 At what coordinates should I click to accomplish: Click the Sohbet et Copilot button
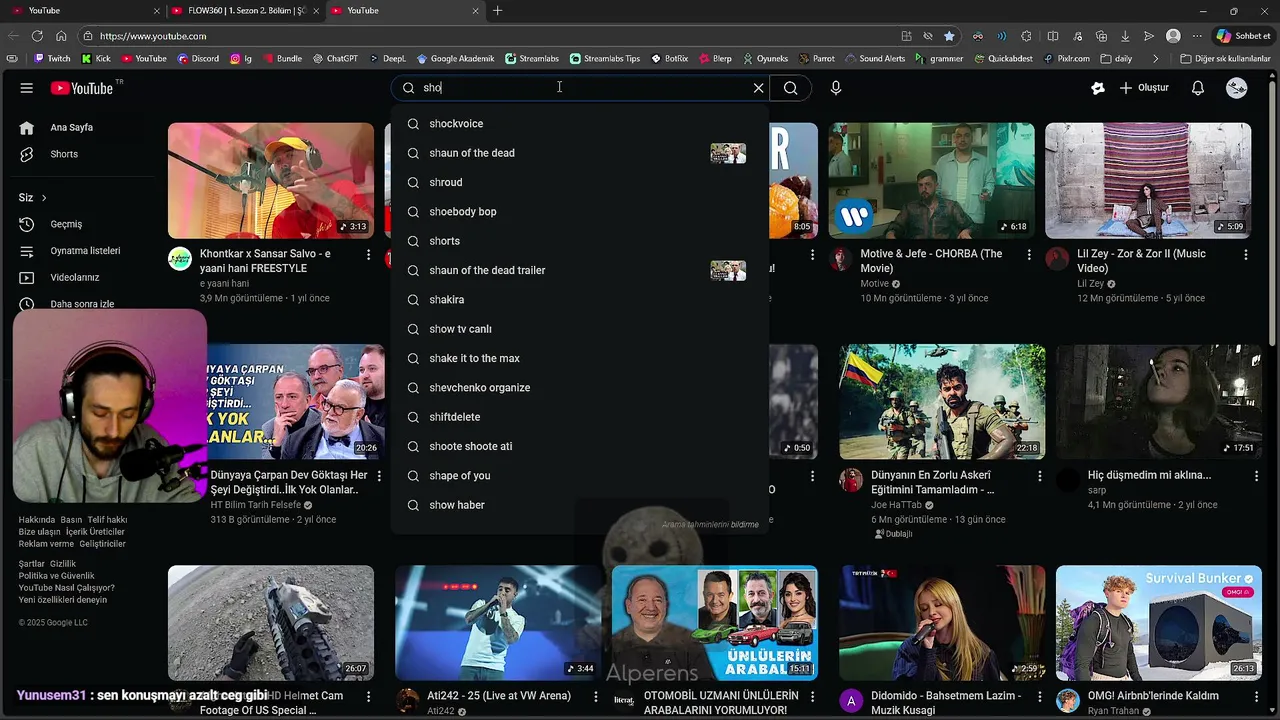pos(1243,36)
